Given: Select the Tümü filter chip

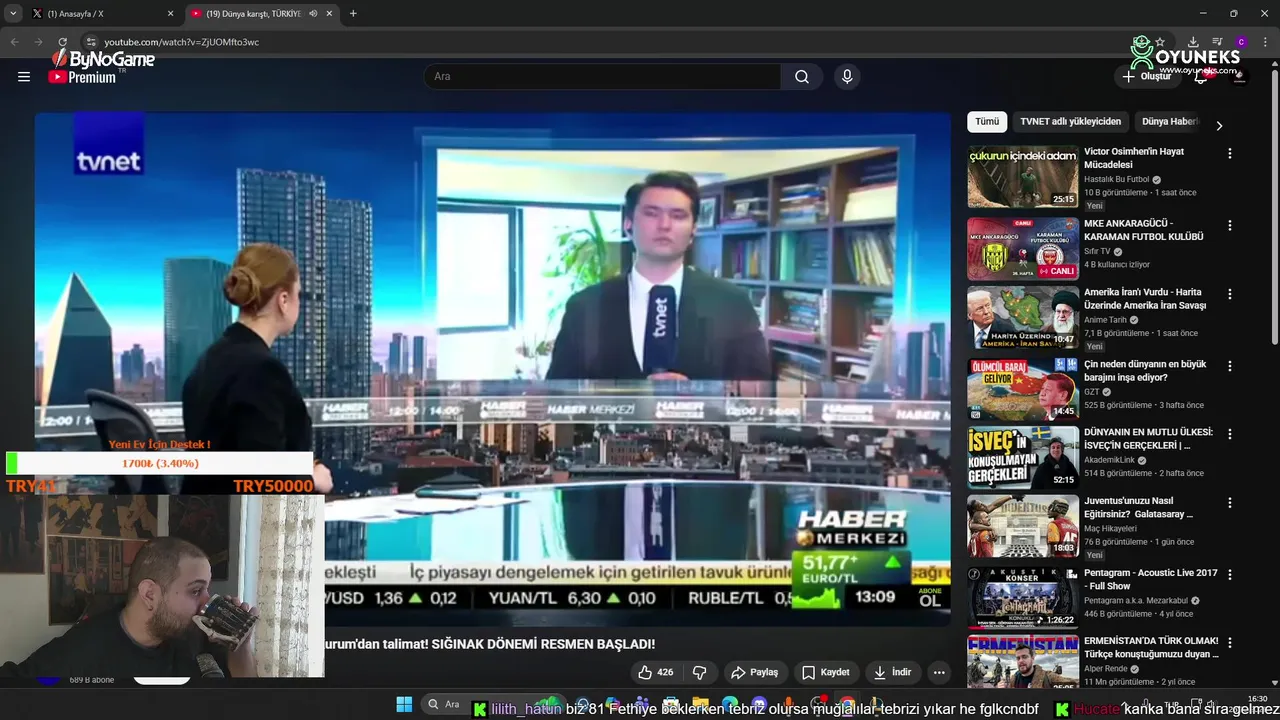Looking at the screenshot, I should point(987,121).
